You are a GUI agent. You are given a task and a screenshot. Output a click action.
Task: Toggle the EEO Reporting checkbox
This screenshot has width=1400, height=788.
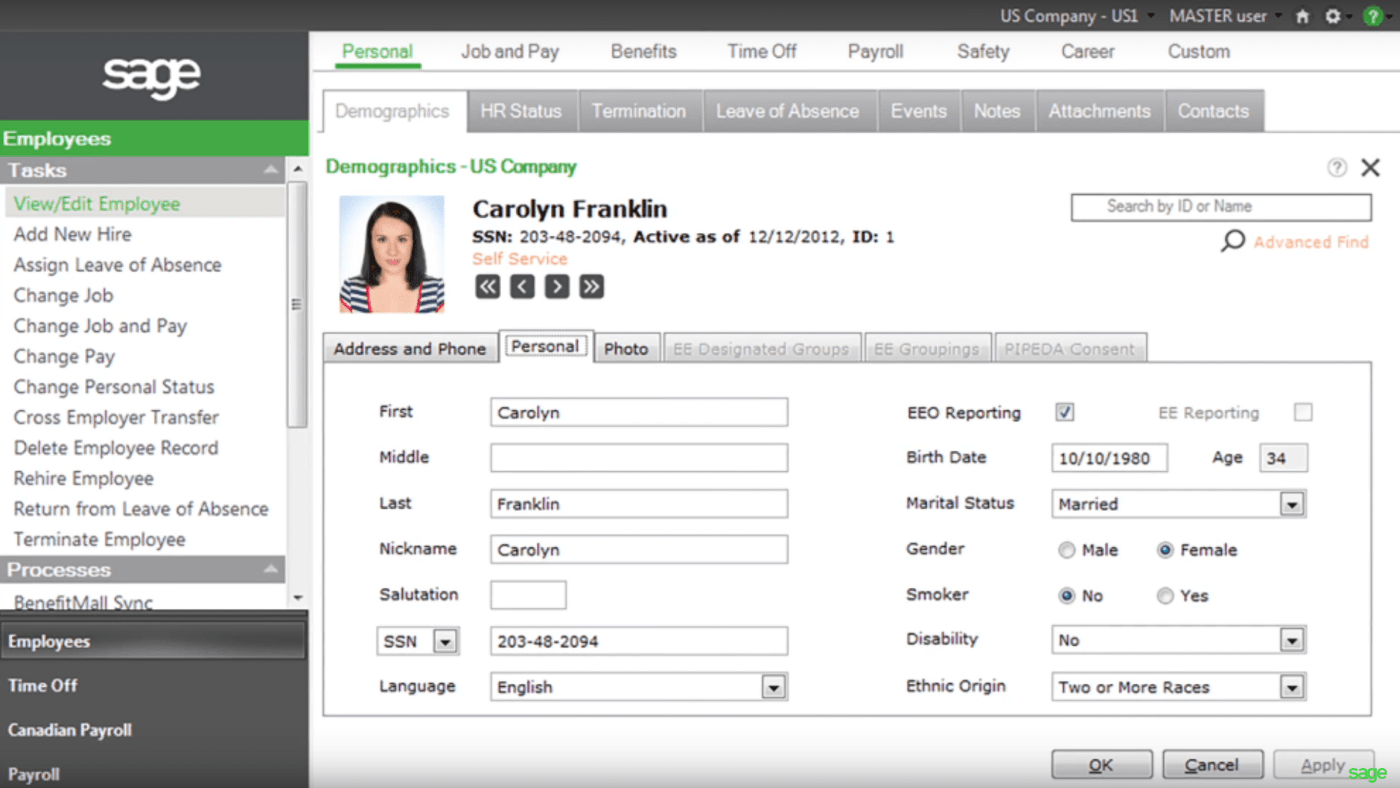point(1065,412)
